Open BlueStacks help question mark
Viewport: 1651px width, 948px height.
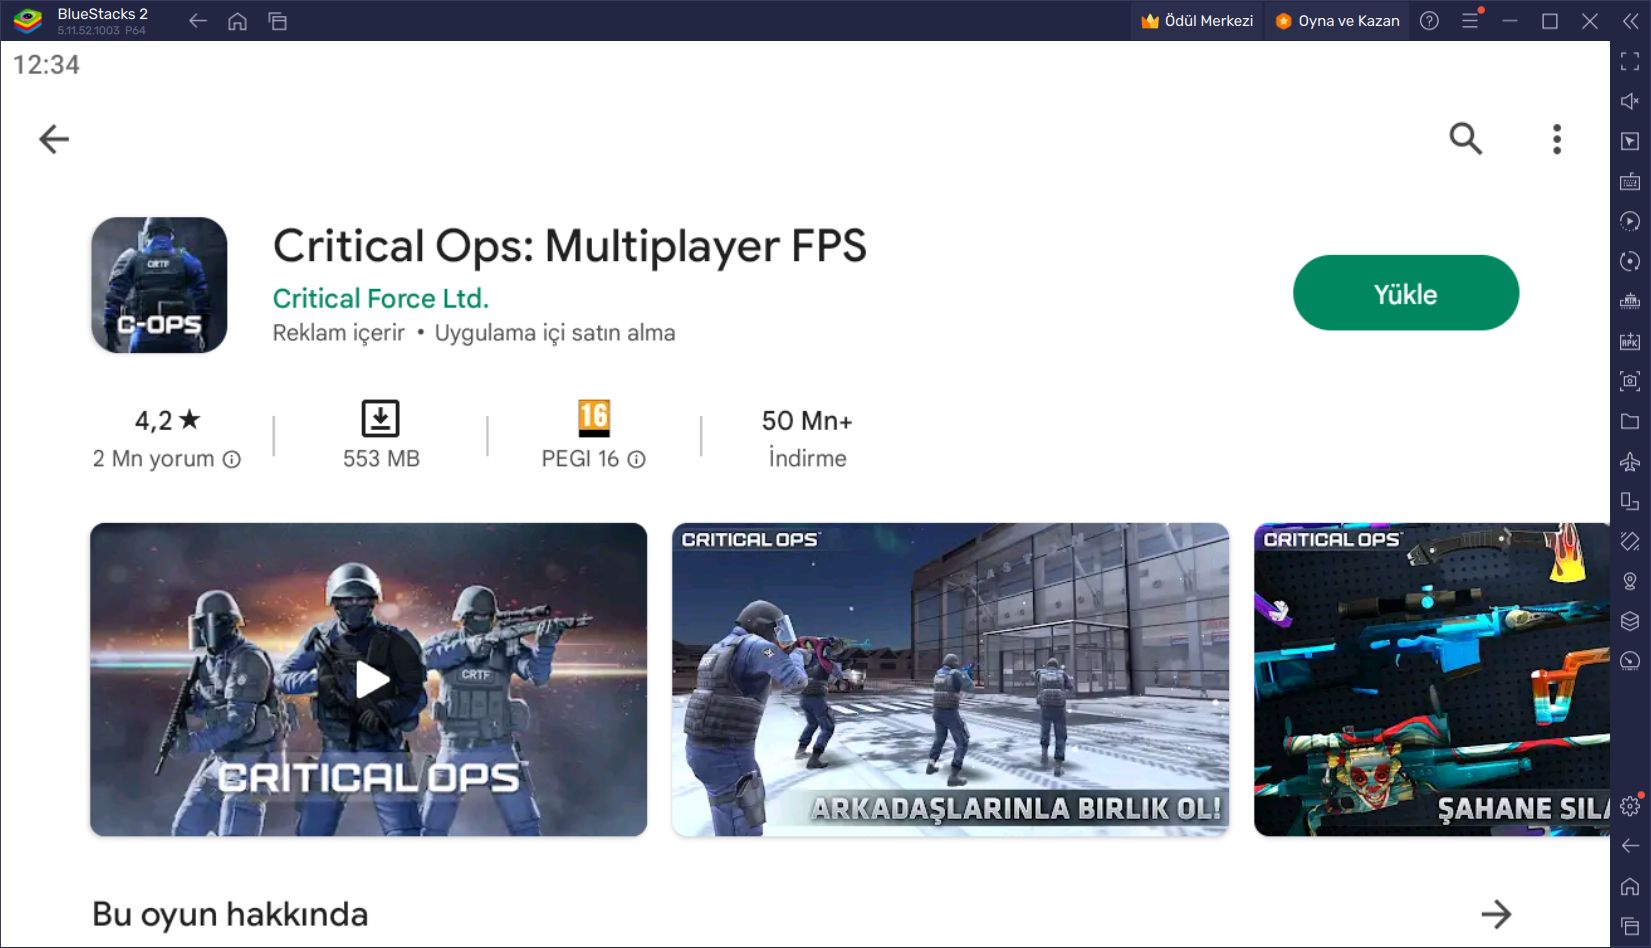point(1429,21)
